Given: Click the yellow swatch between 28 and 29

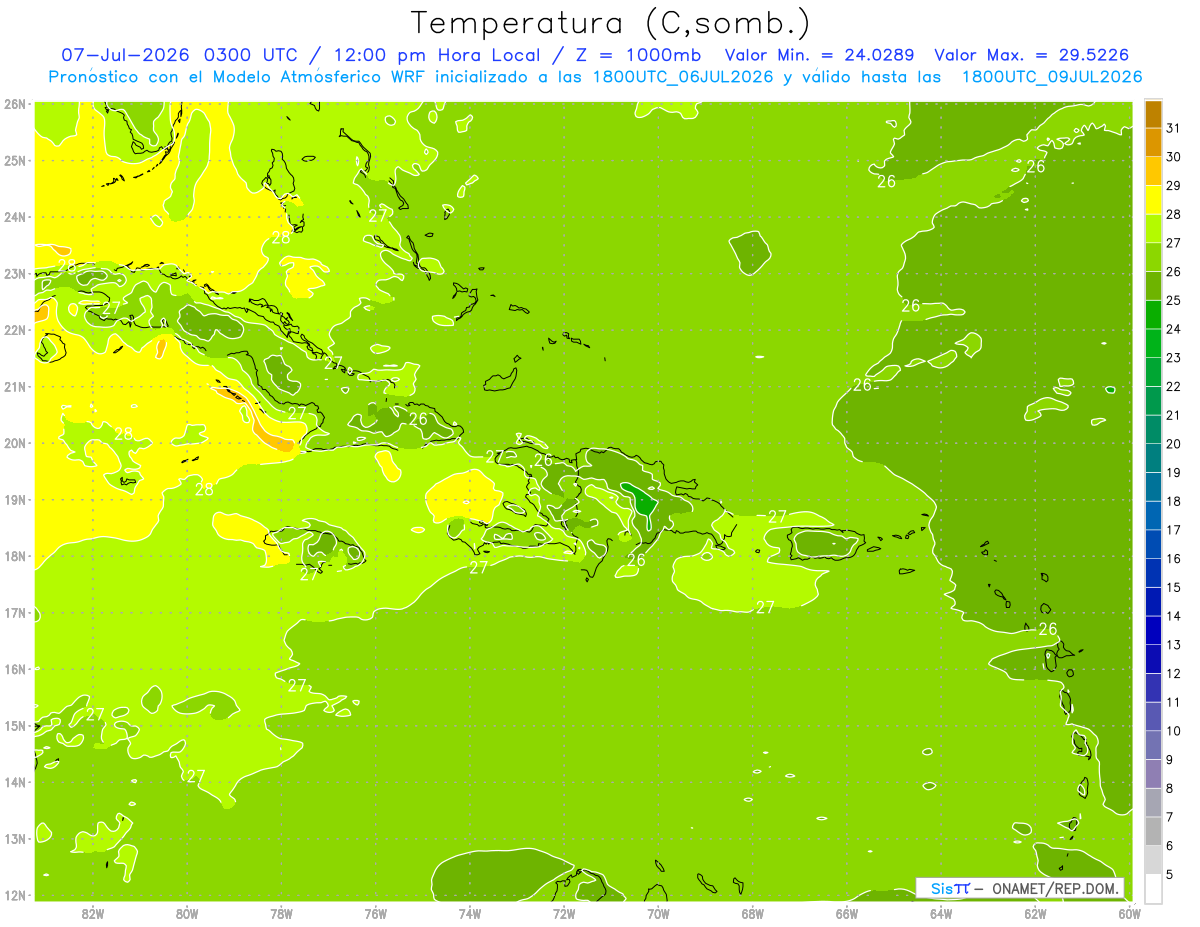Looking at the screenshot, I should [1153, 200].
